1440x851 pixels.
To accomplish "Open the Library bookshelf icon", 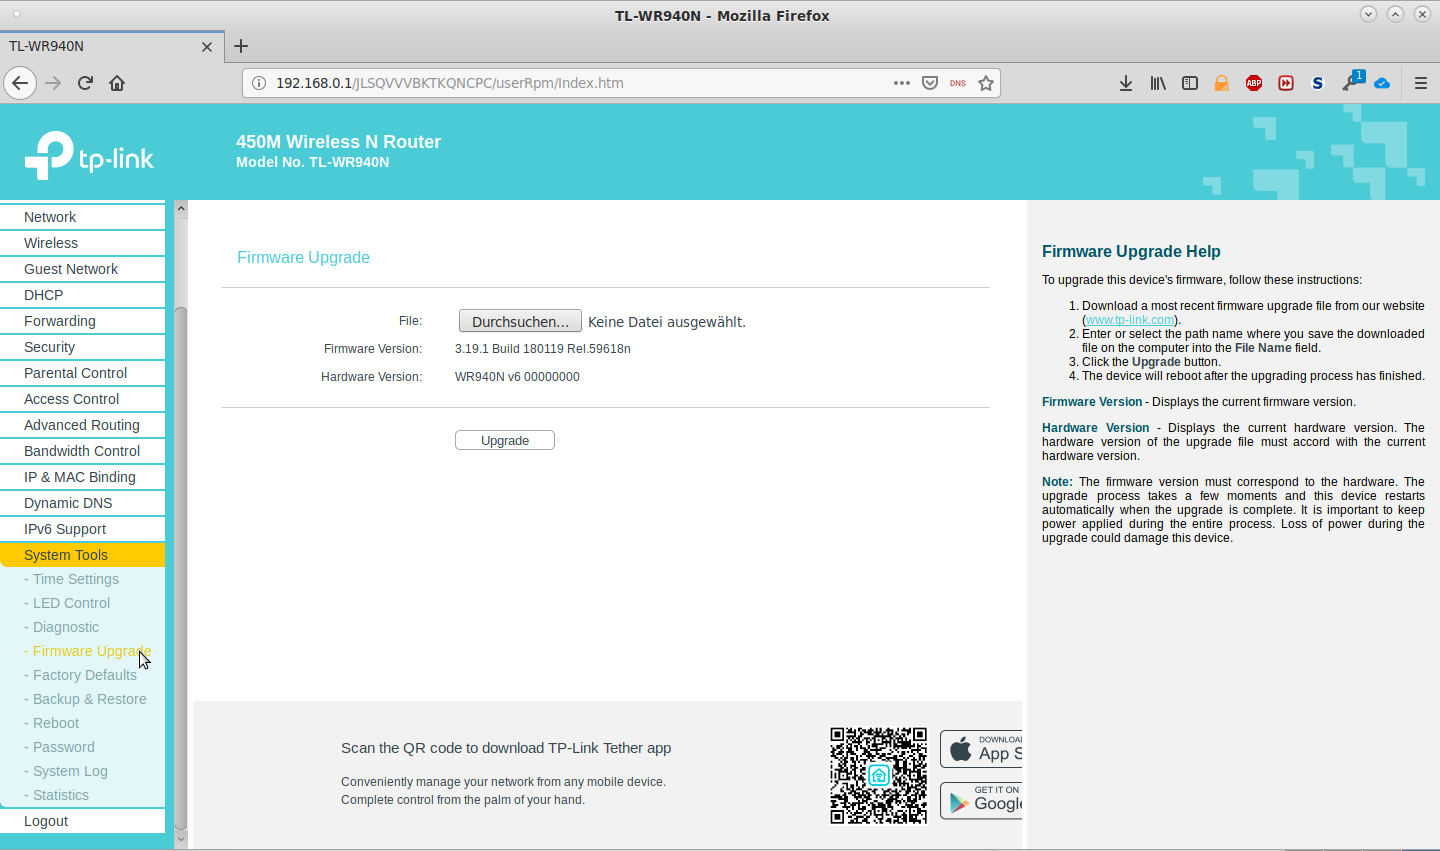I will (1157, 83).
